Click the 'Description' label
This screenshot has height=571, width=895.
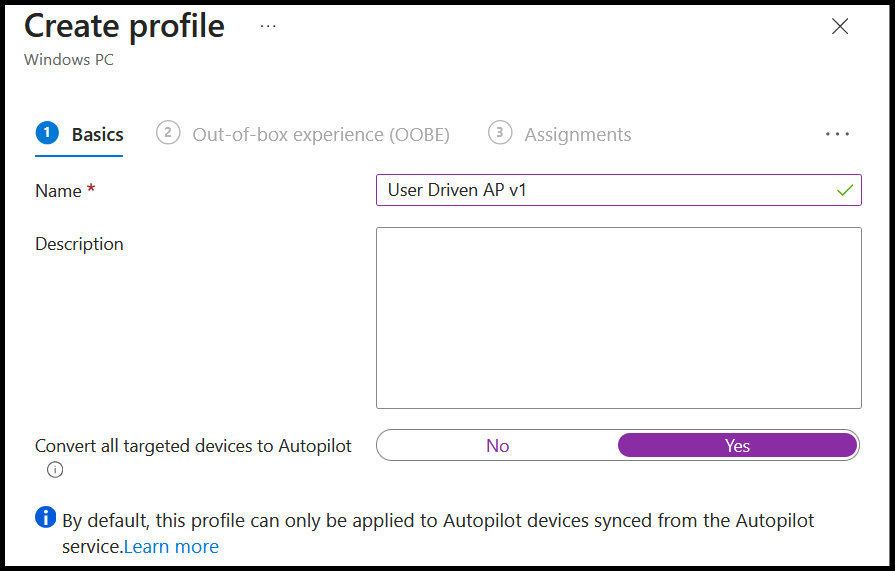pyautogui.click(x=79, y=244)
